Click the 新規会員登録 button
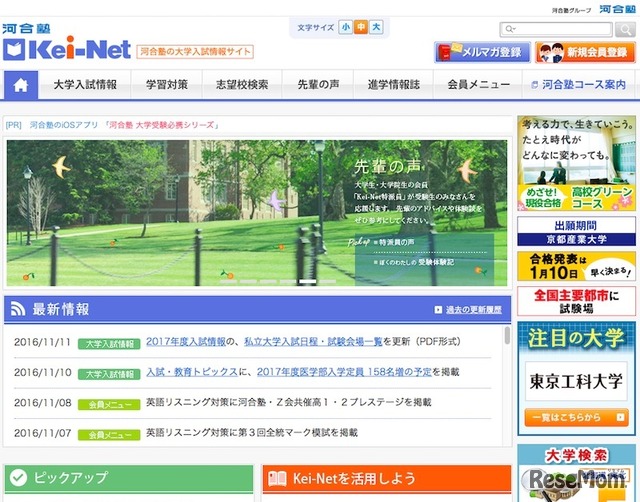This screenshot has width=640, height=502. [x=586, y=52]
